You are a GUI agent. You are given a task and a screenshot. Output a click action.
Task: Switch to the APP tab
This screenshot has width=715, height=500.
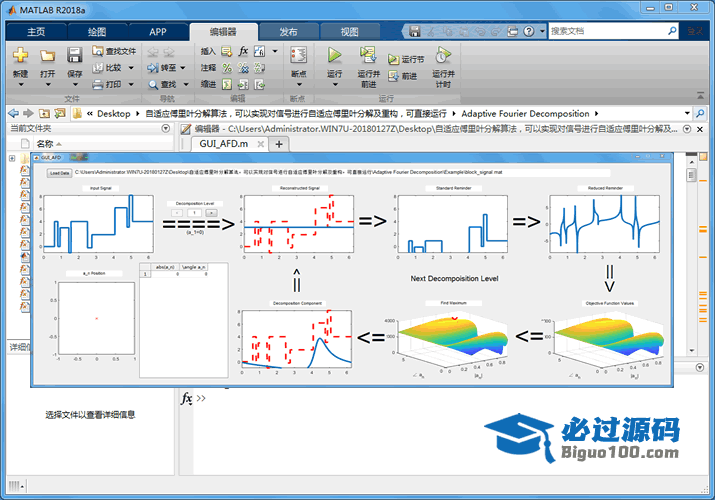(x=158, y=32)
